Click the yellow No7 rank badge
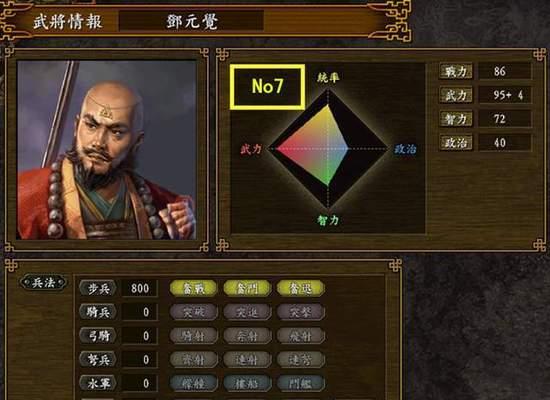Viewport: 550px width, 400px height. coord(267,87)
